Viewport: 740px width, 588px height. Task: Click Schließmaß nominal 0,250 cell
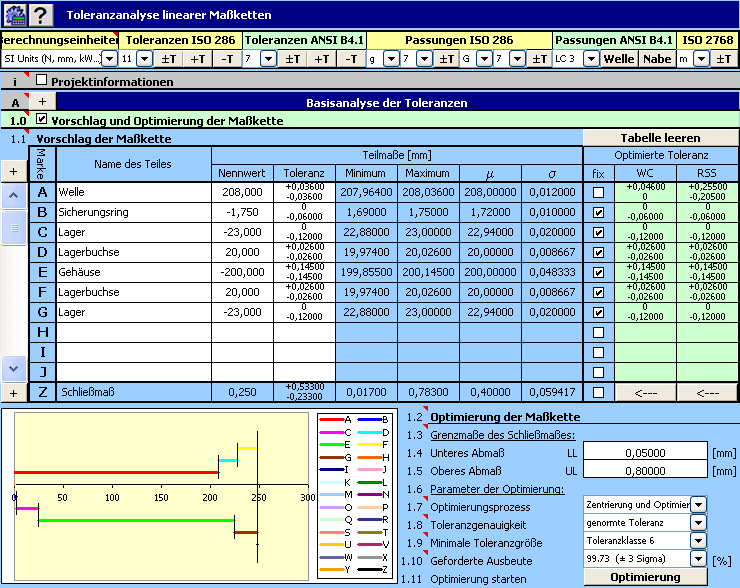point(243,392)
